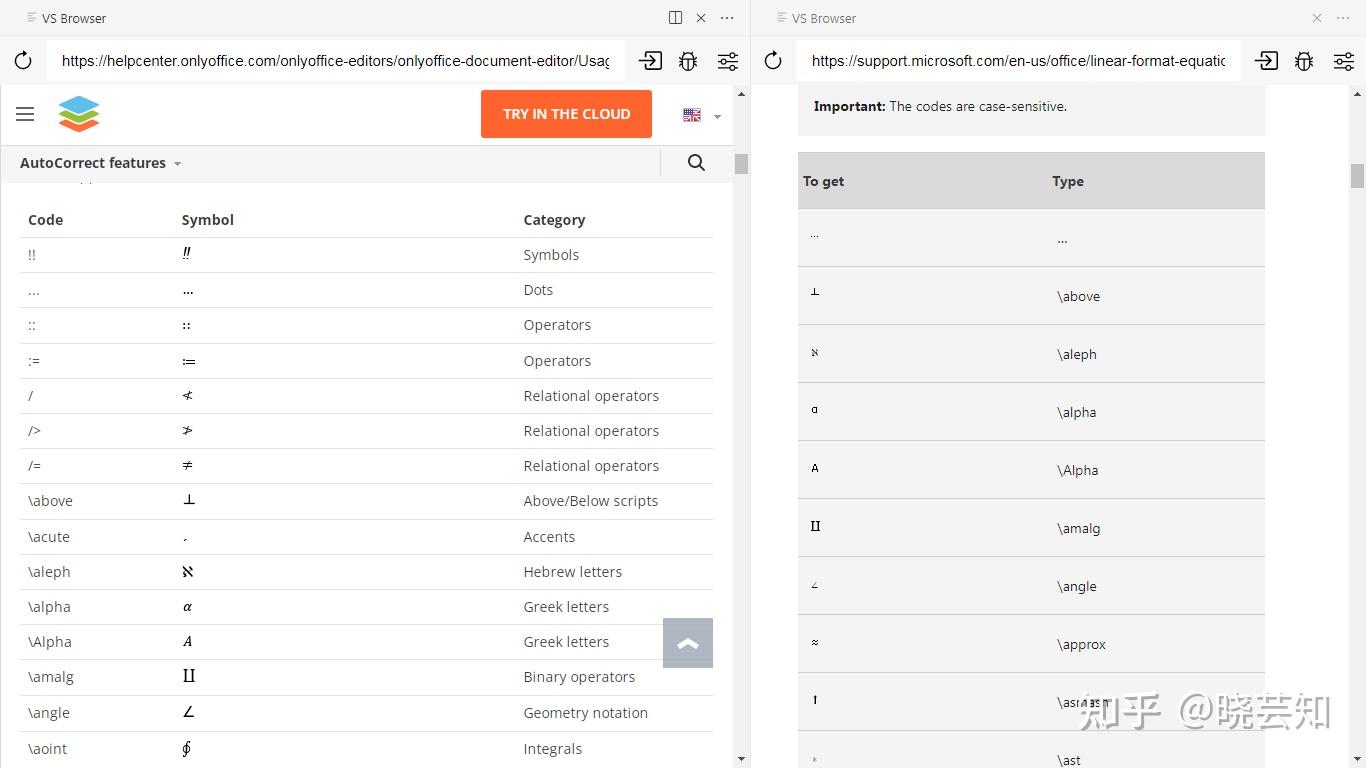
Task: Select \above in the Microsoft table
Action: [x=1078, y=297]
